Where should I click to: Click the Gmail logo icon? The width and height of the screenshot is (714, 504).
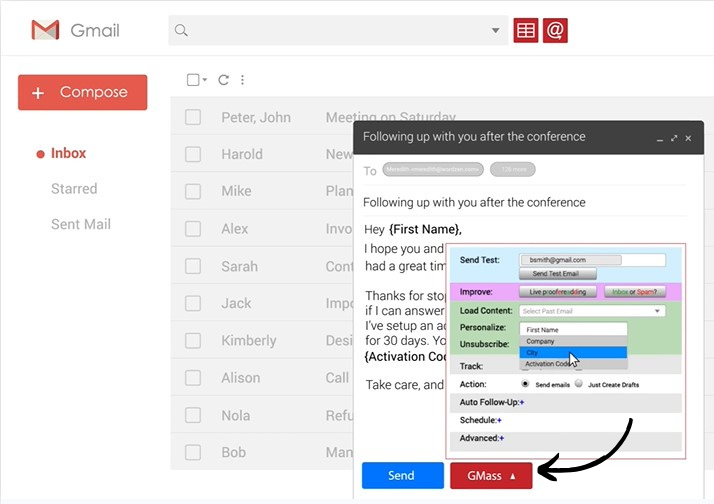tap(45, 30)
